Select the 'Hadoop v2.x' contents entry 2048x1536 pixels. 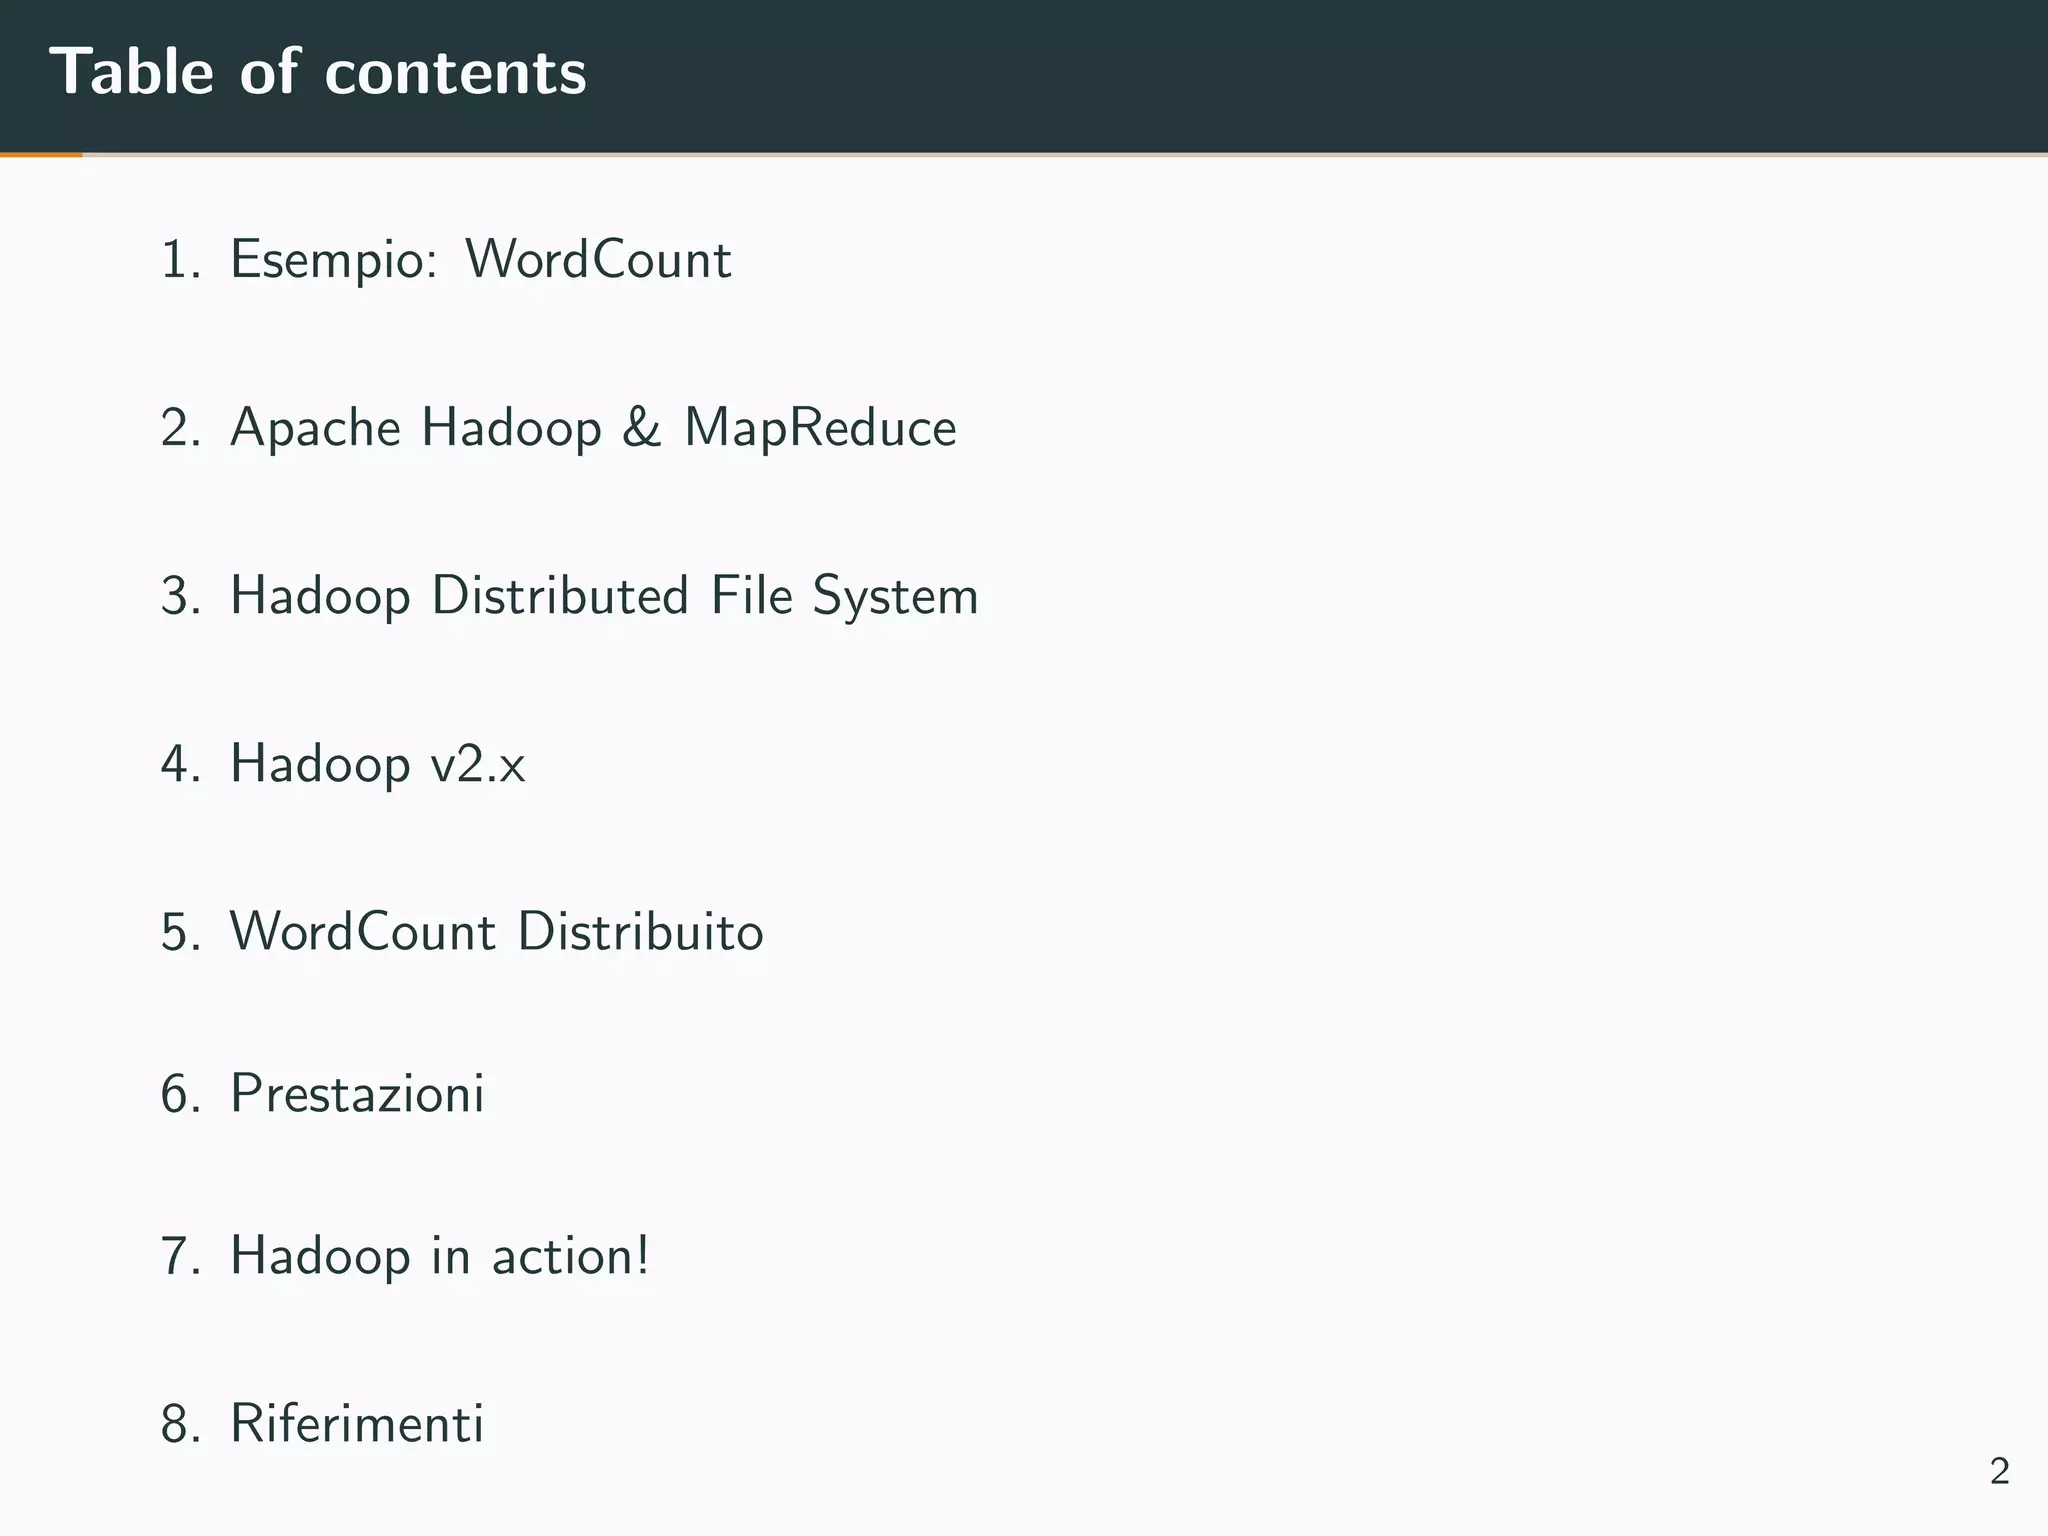377,764
